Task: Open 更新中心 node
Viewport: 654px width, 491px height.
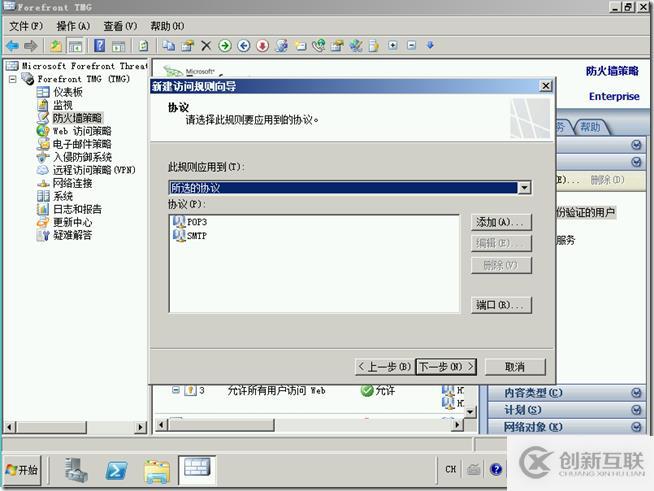Action: [x=72, y=222]
